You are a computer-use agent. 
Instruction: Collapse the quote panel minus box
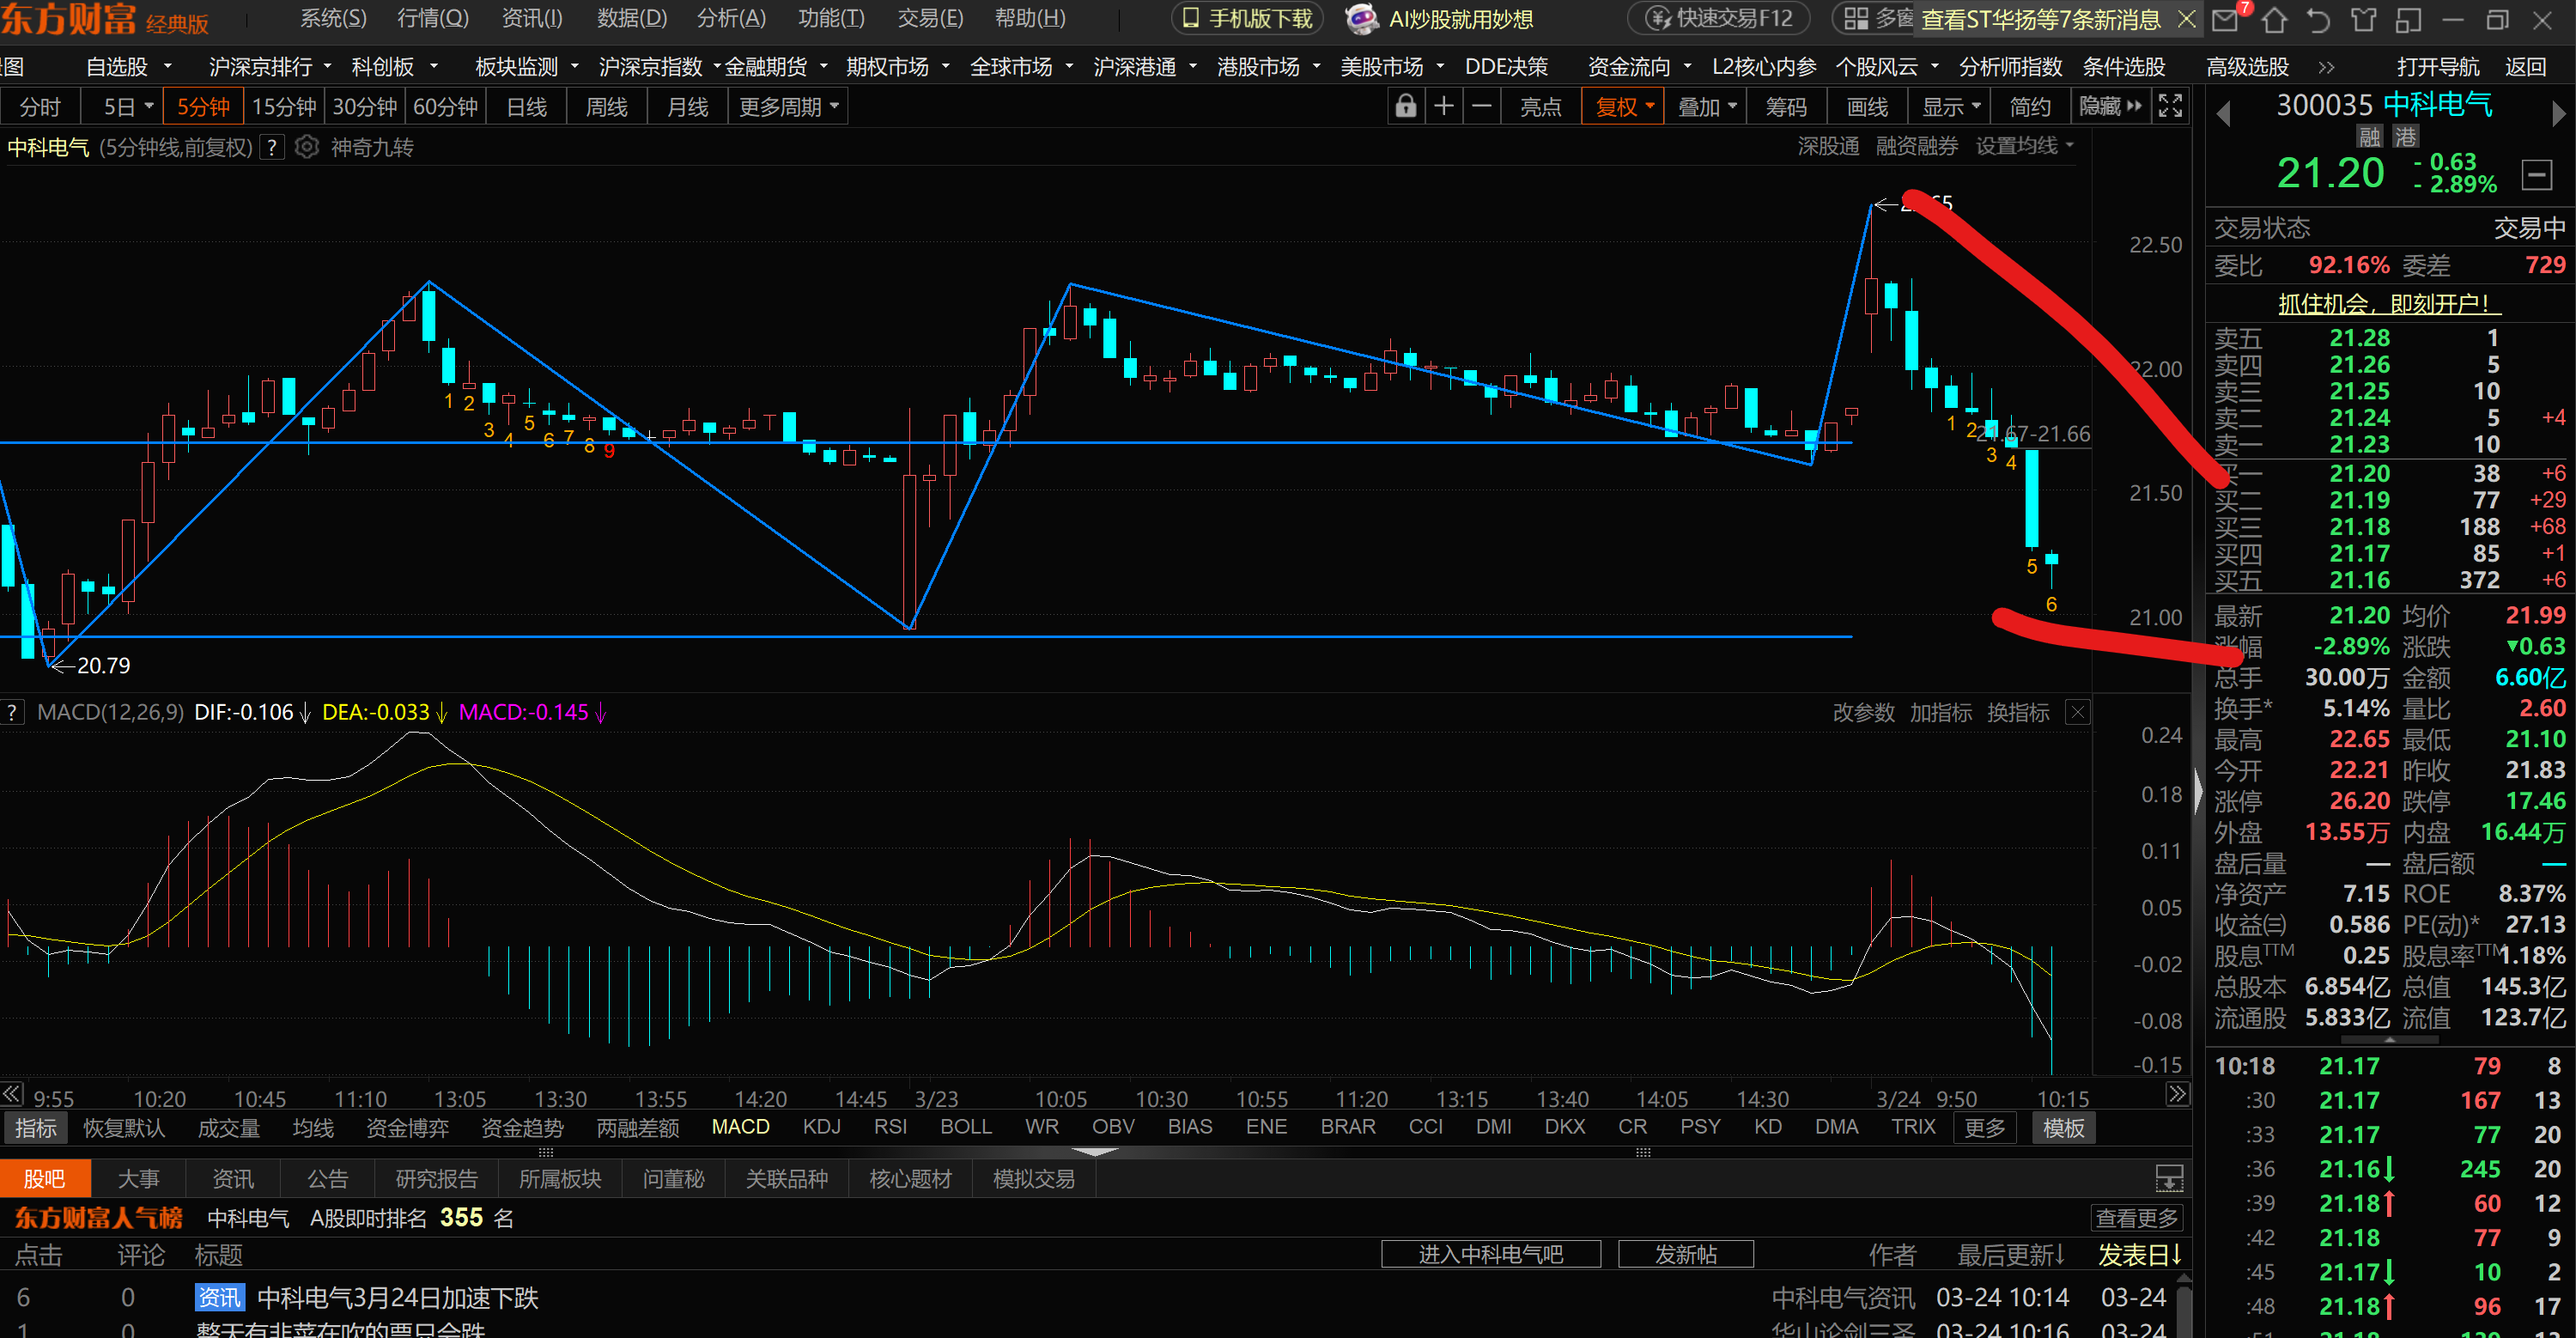(x=2536, y=175)
